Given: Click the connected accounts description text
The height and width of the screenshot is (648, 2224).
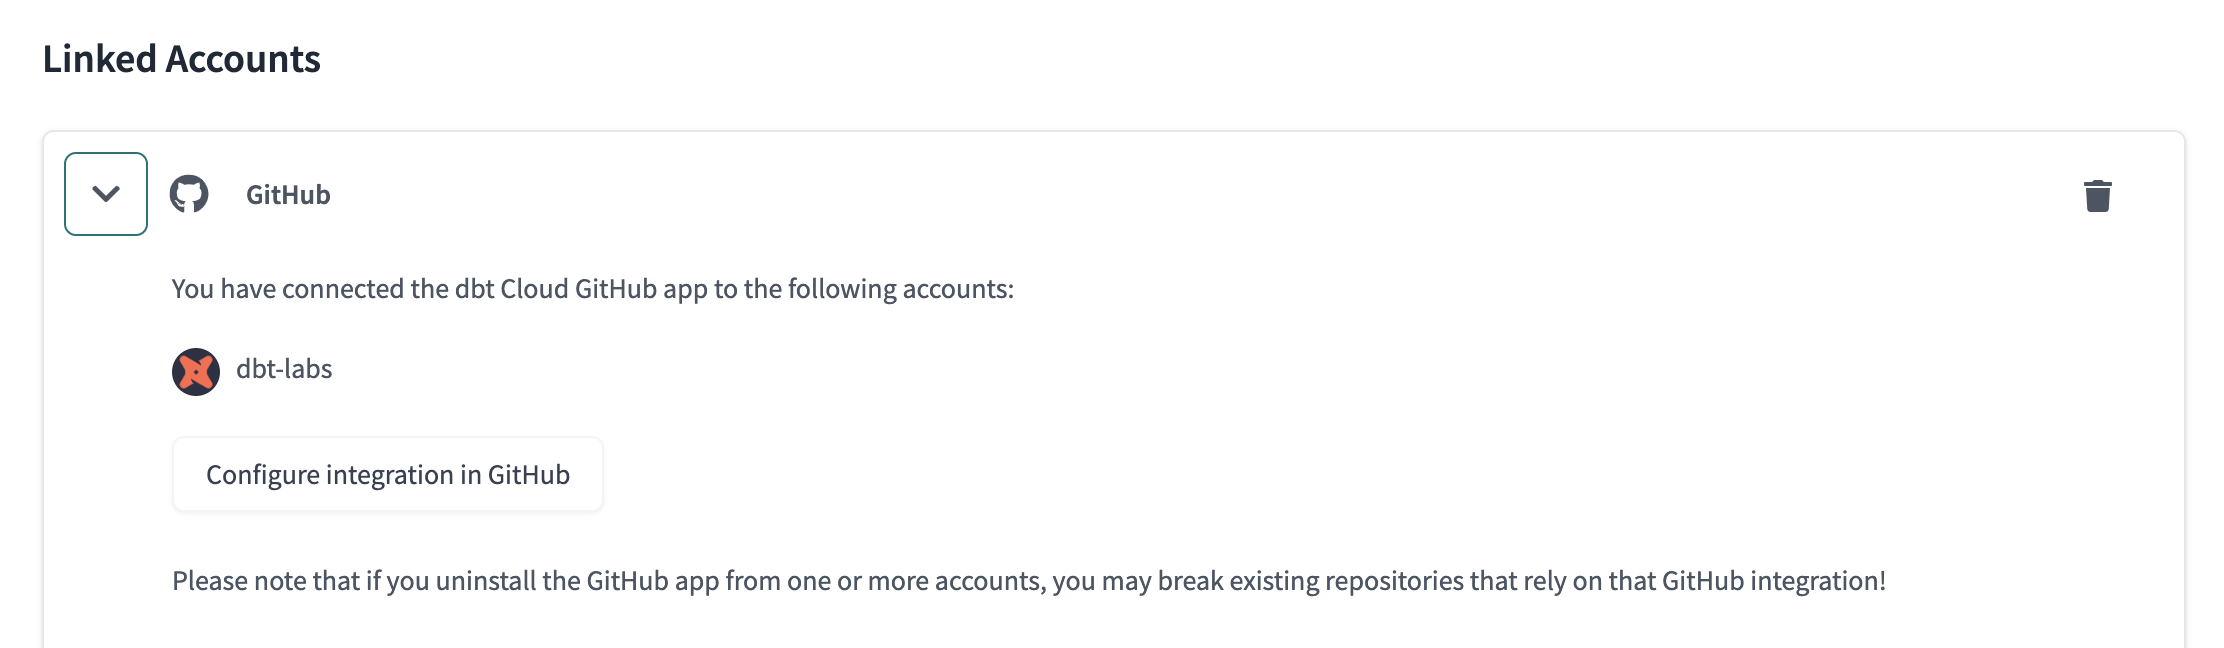Looking at the screenshot, I should 593,288.
